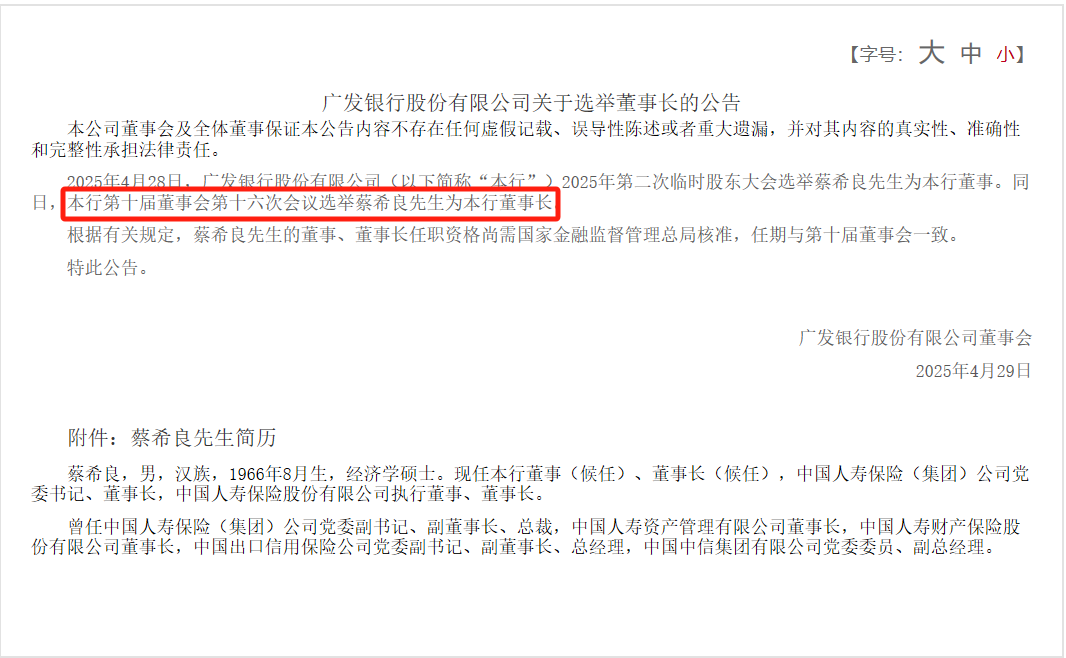The image size is (1066, 658).
Task: Click the text 中国出口信用保险公司
Action: (282, 547)
